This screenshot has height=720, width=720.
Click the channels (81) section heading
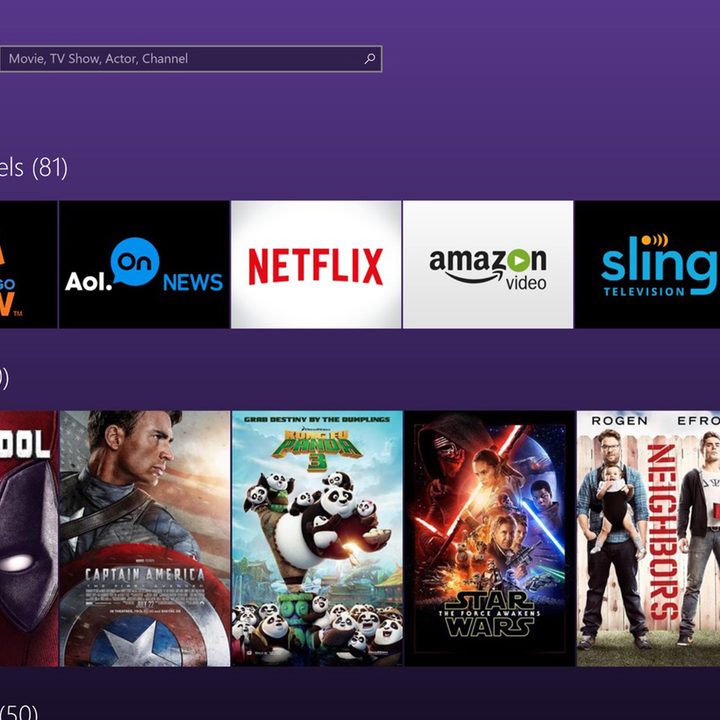(x=34, y=168)
